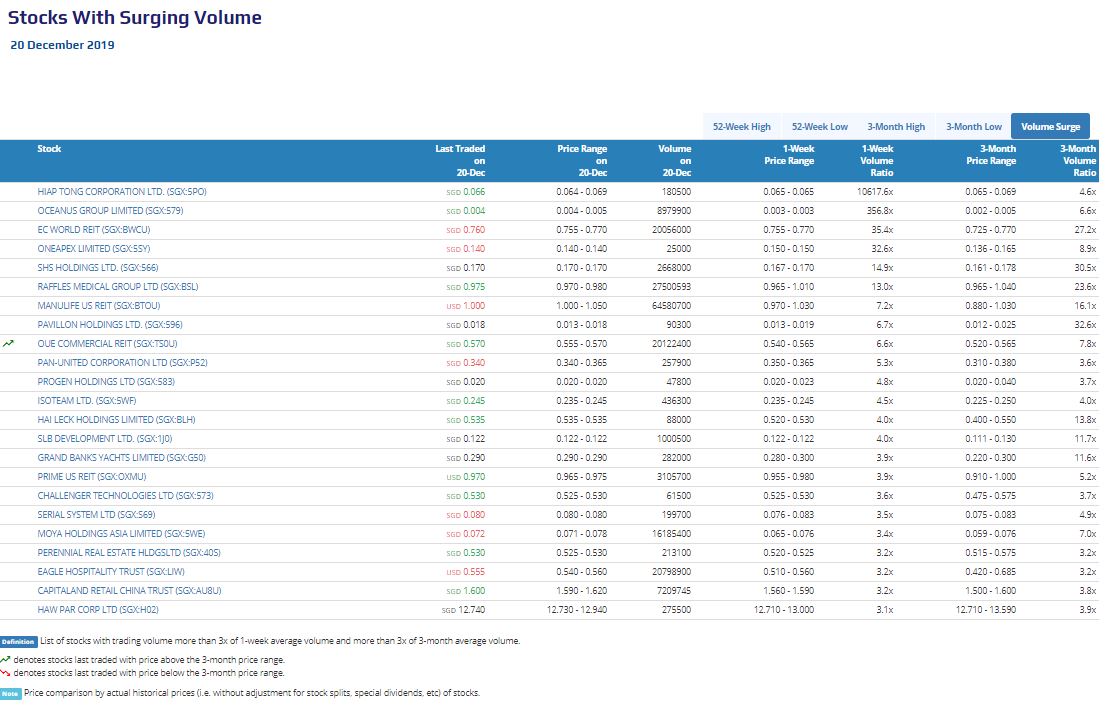Image resolution: width=1109 pixels, height=714 pixels.
Task: Open HAW PAR CORP LTD link
Action: (x=98, y=610)
